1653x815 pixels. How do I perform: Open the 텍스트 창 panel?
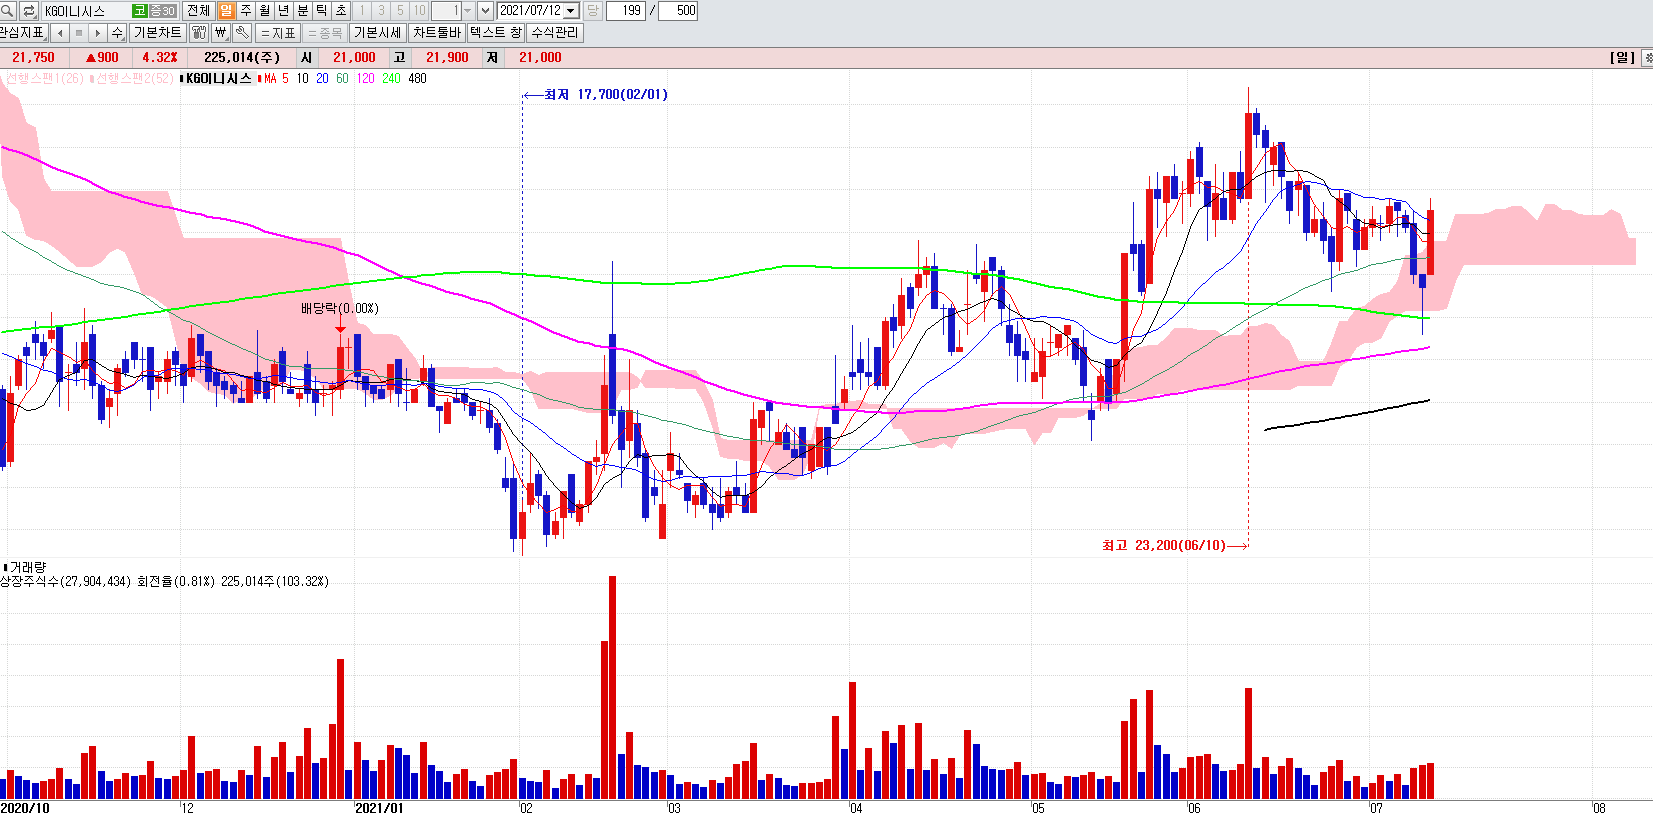(495, 33)
